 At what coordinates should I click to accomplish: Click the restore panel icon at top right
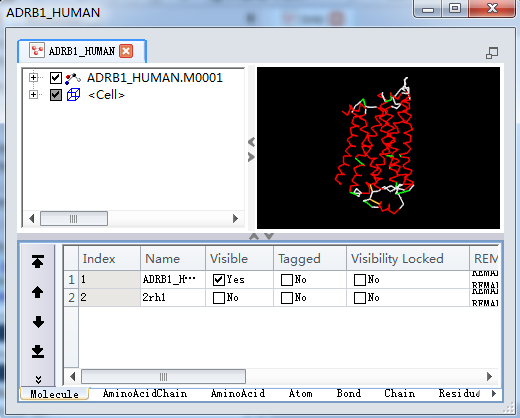click(x=492, y=53)
